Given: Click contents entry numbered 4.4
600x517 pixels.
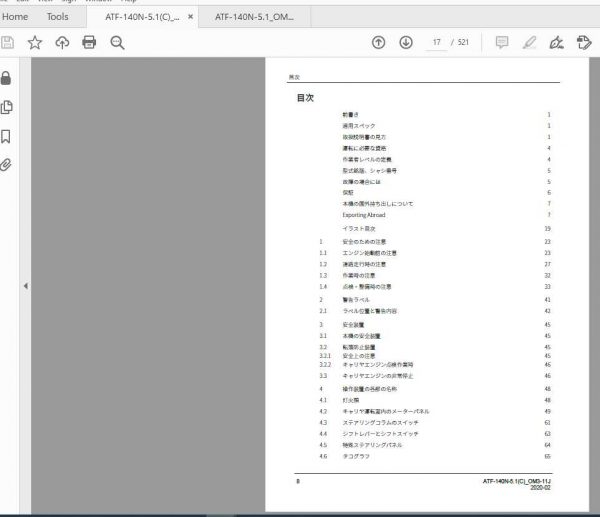Looking at the screenshot, I should click(x=435, y=434).
